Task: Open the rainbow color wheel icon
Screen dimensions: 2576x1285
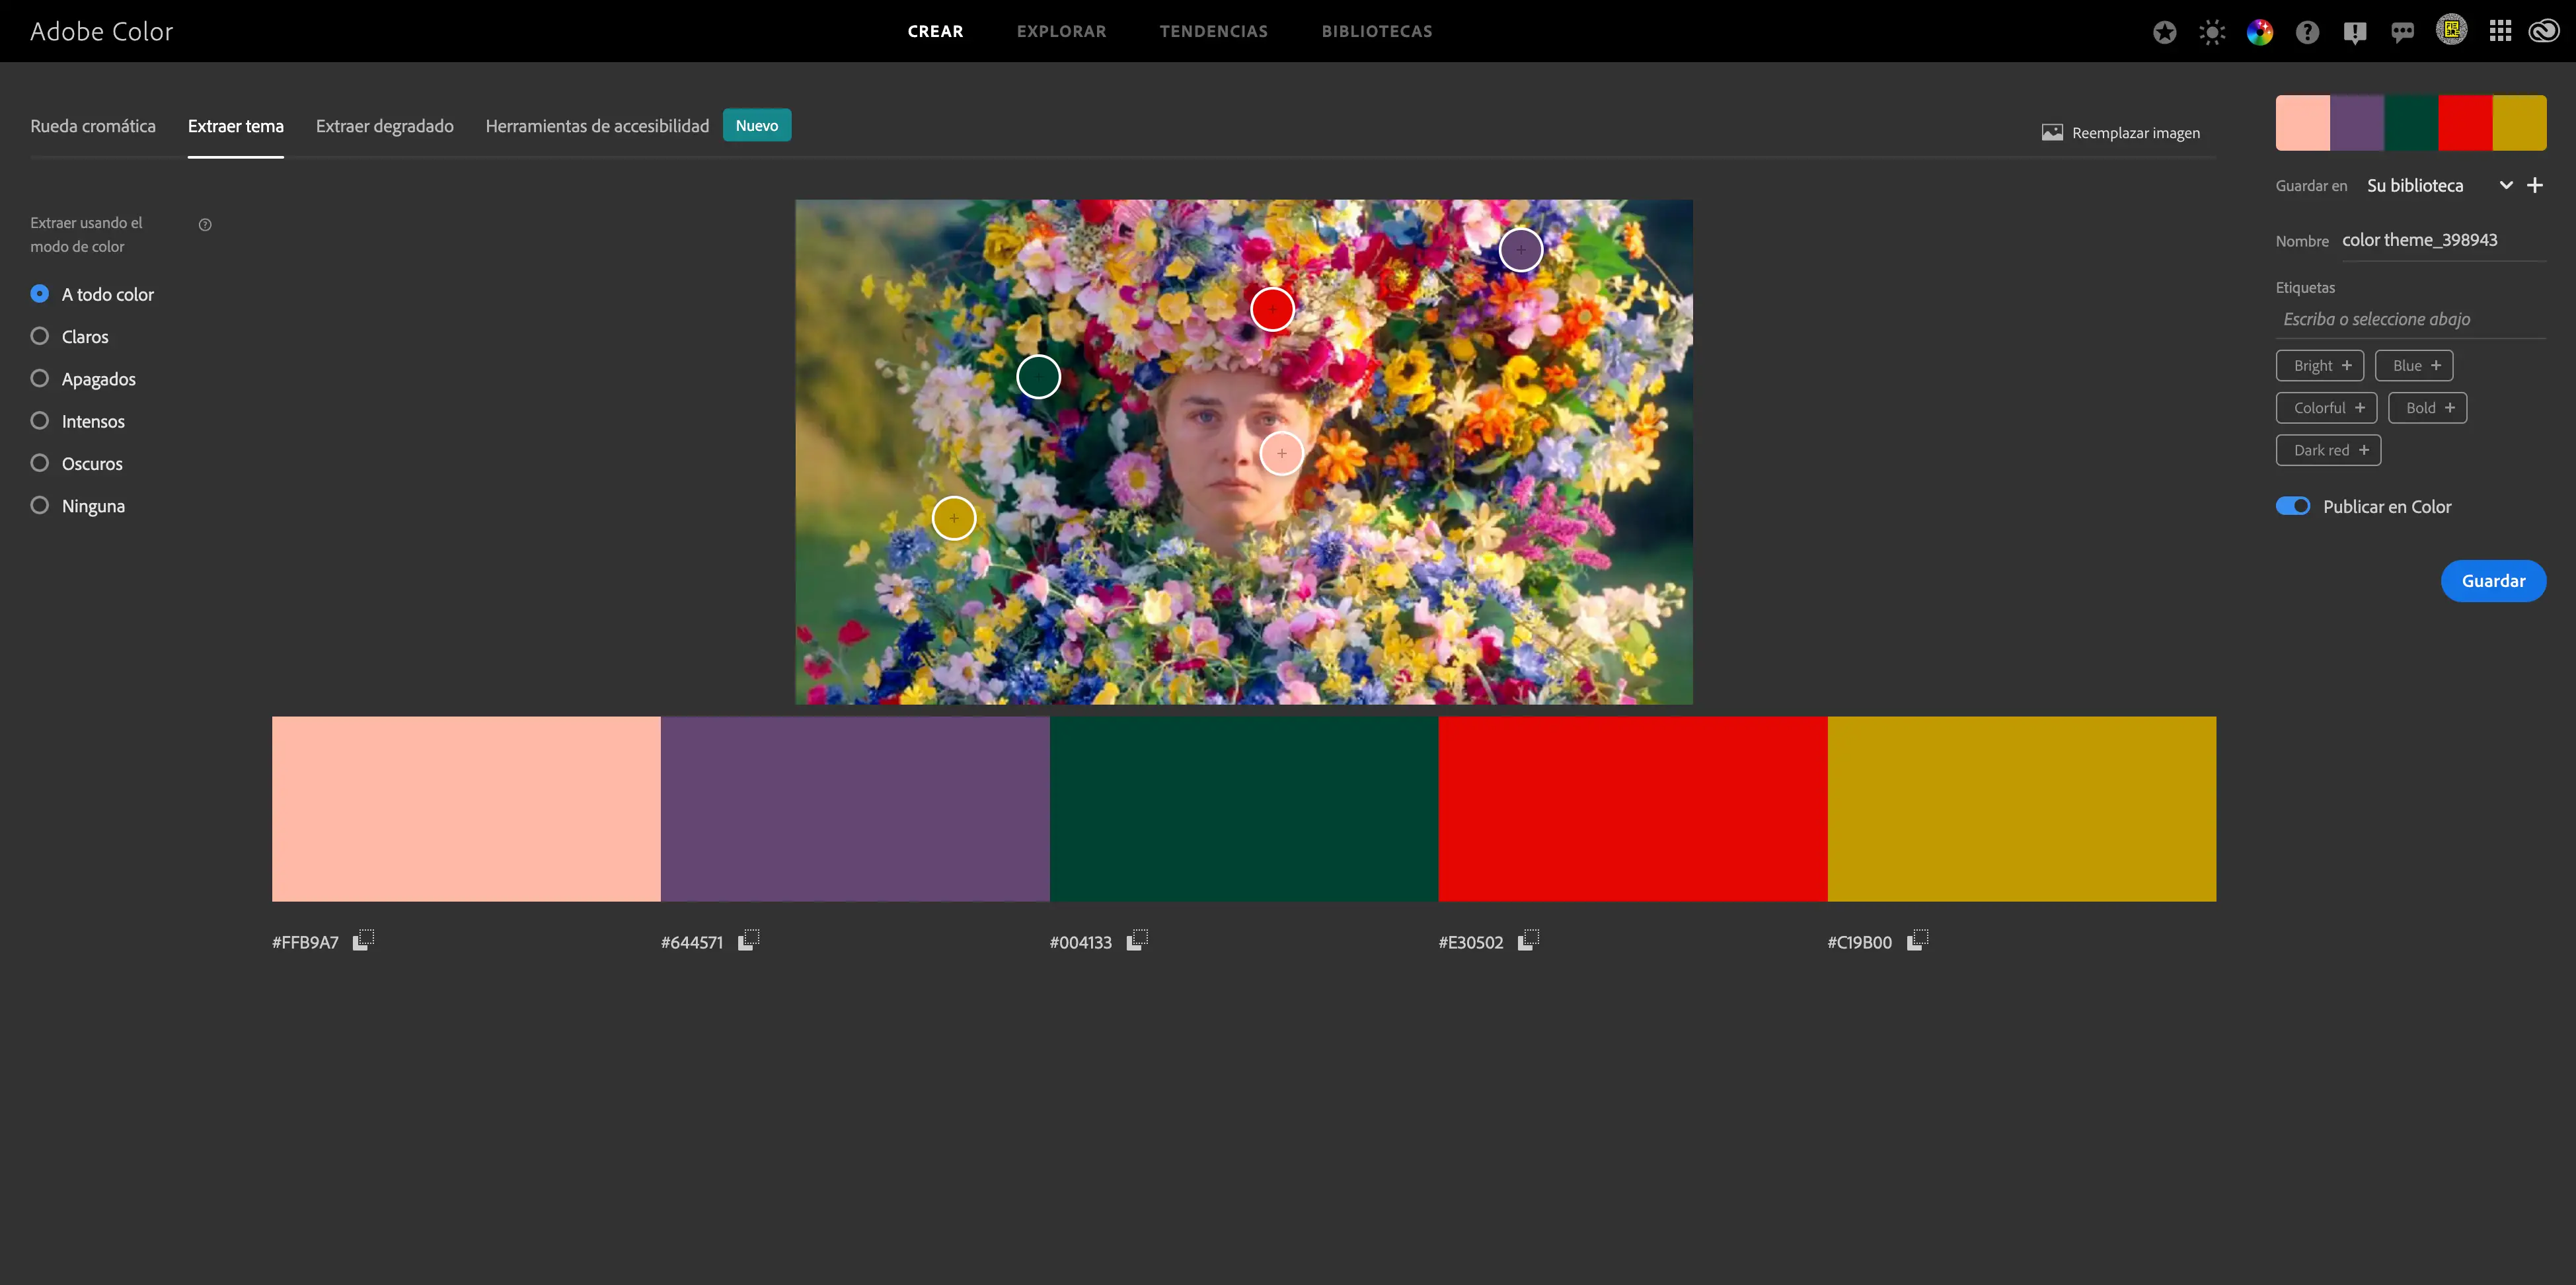Action: [x=2259, y=32]
